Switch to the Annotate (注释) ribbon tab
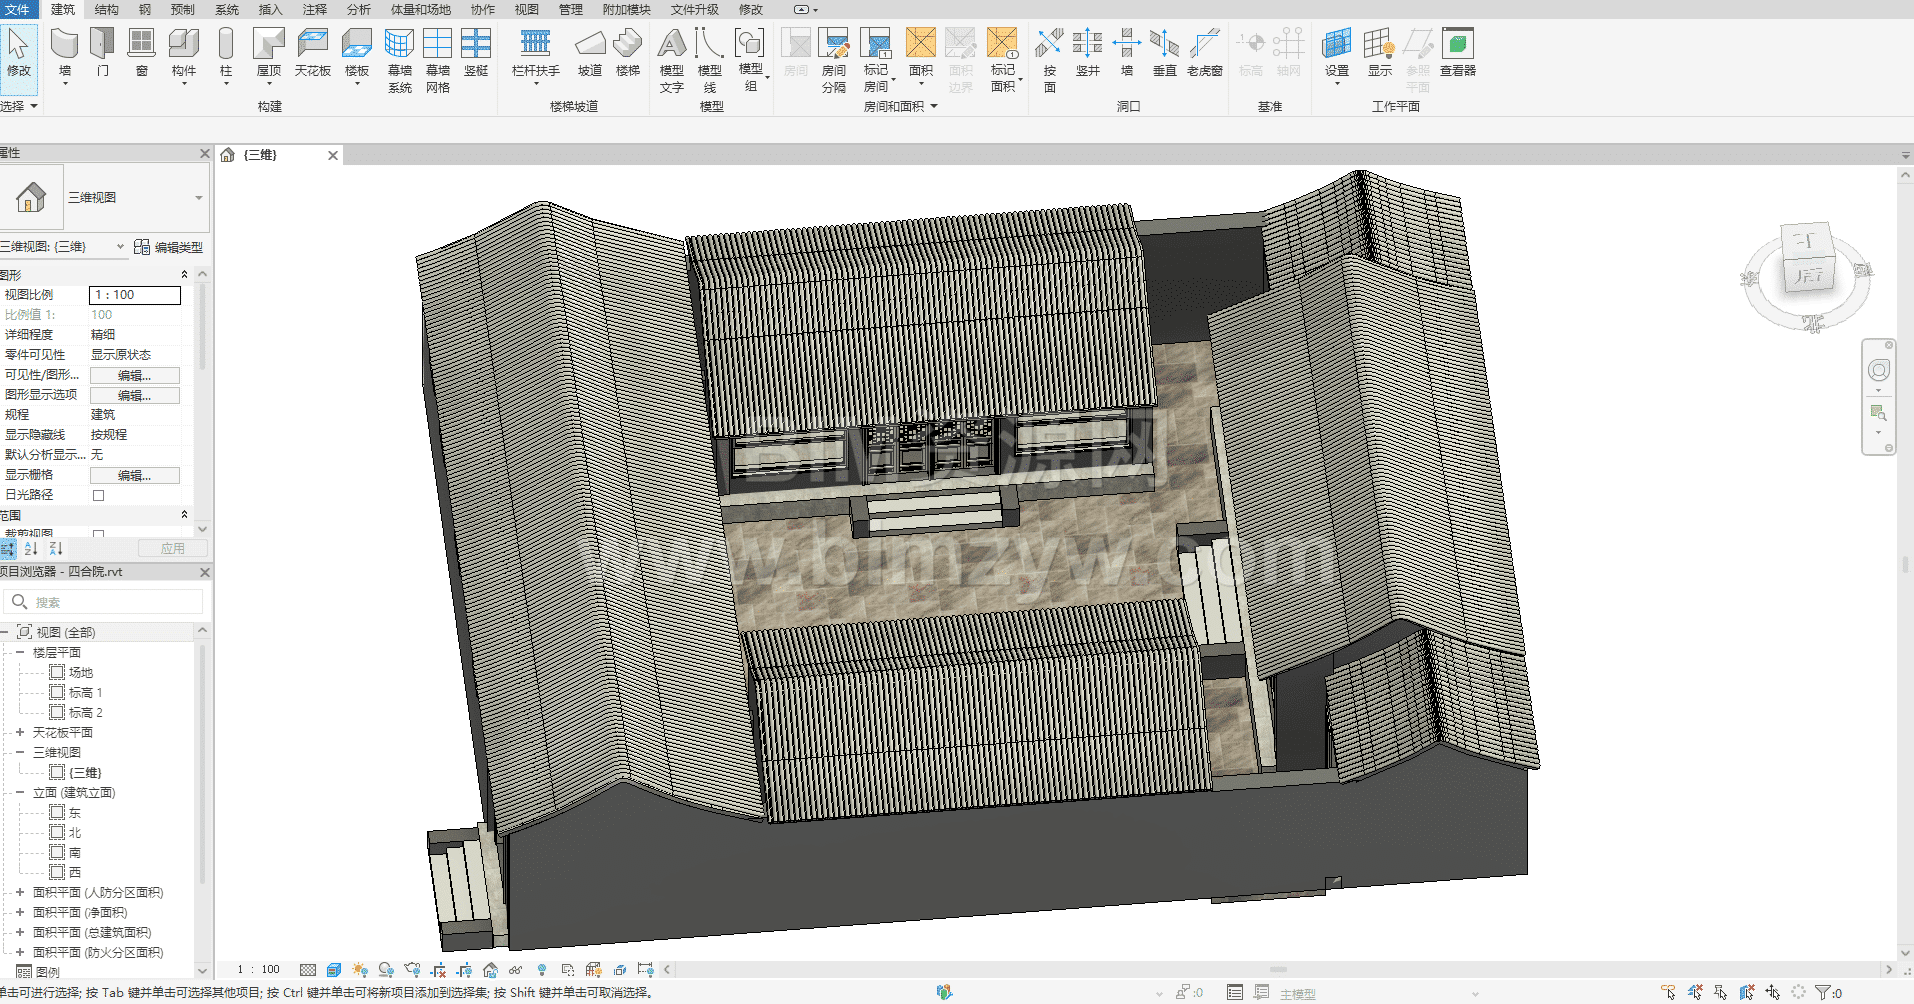This screenshot has height=1004, width=1914. coord(315,9)
